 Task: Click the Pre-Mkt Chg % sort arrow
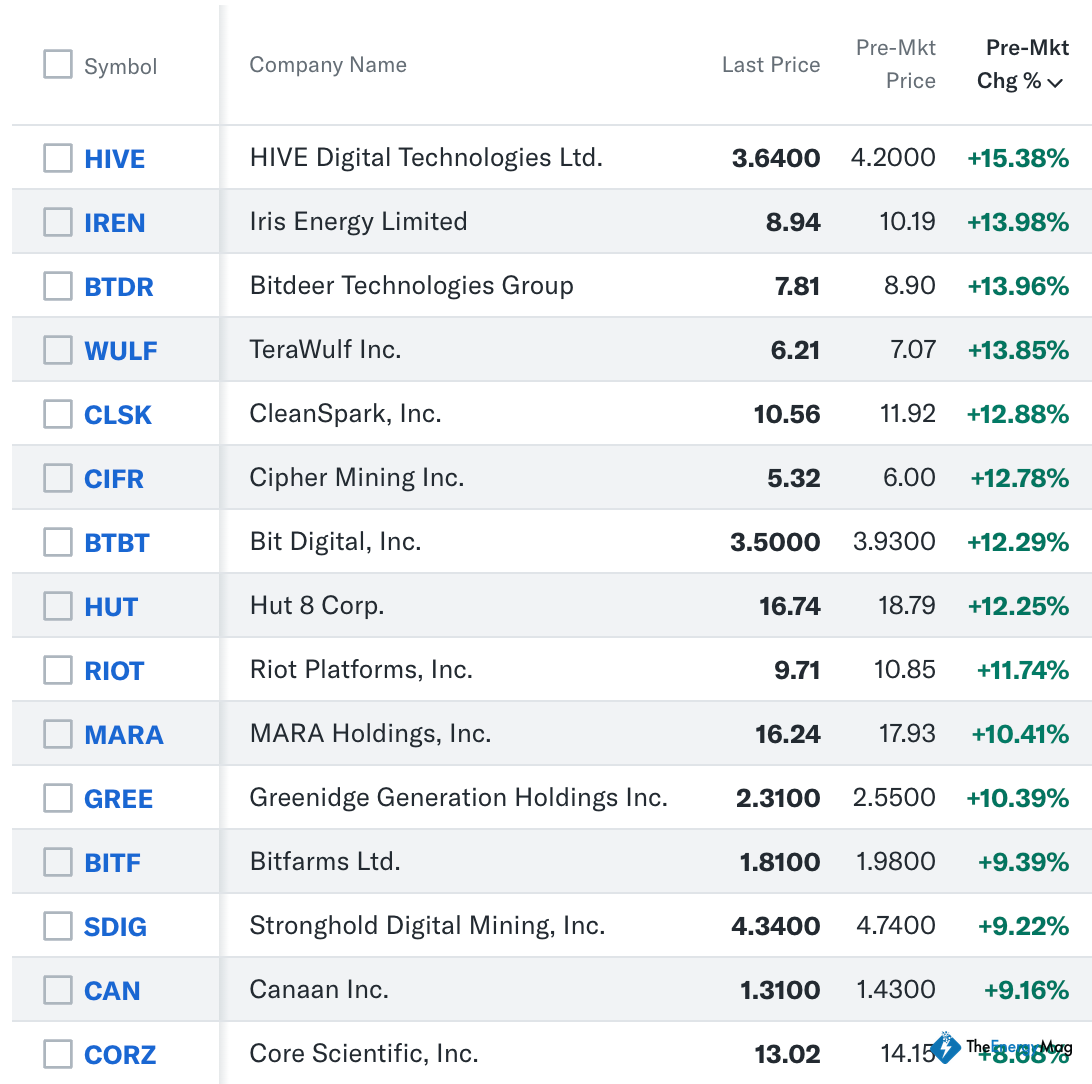point(1055,83)
